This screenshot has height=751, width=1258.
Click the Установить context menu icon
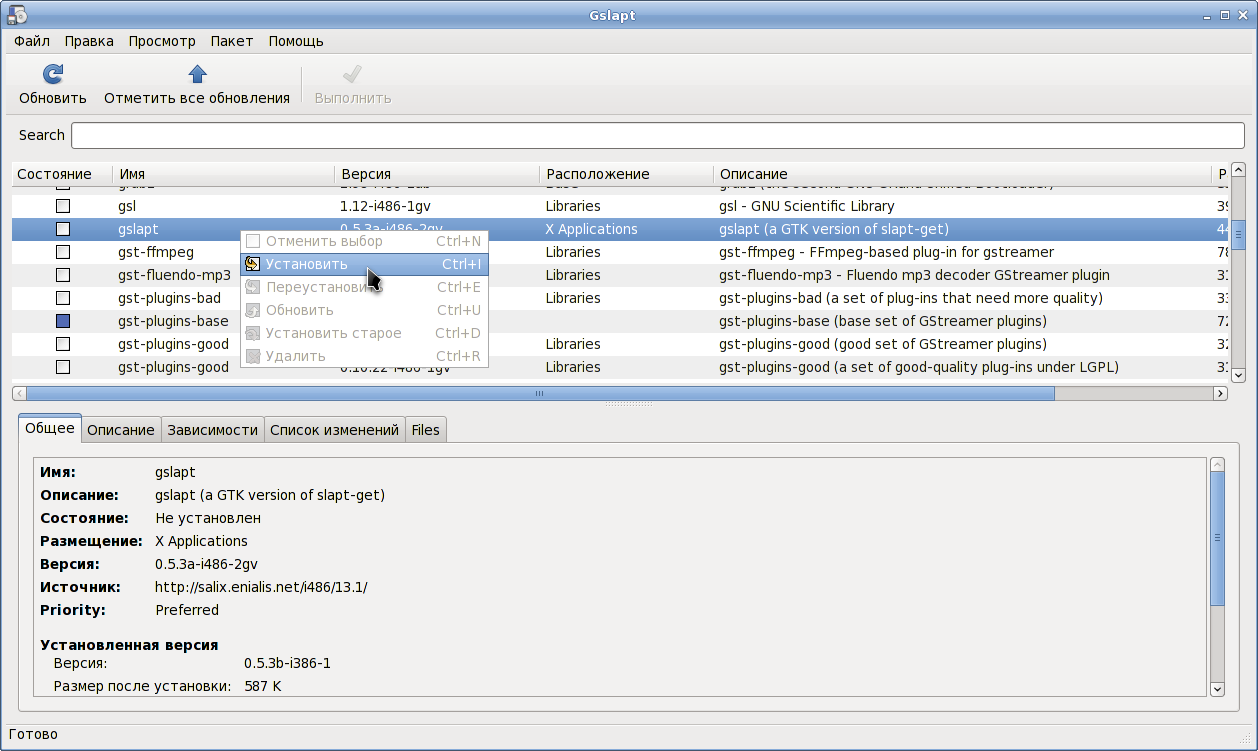(253, 264)
